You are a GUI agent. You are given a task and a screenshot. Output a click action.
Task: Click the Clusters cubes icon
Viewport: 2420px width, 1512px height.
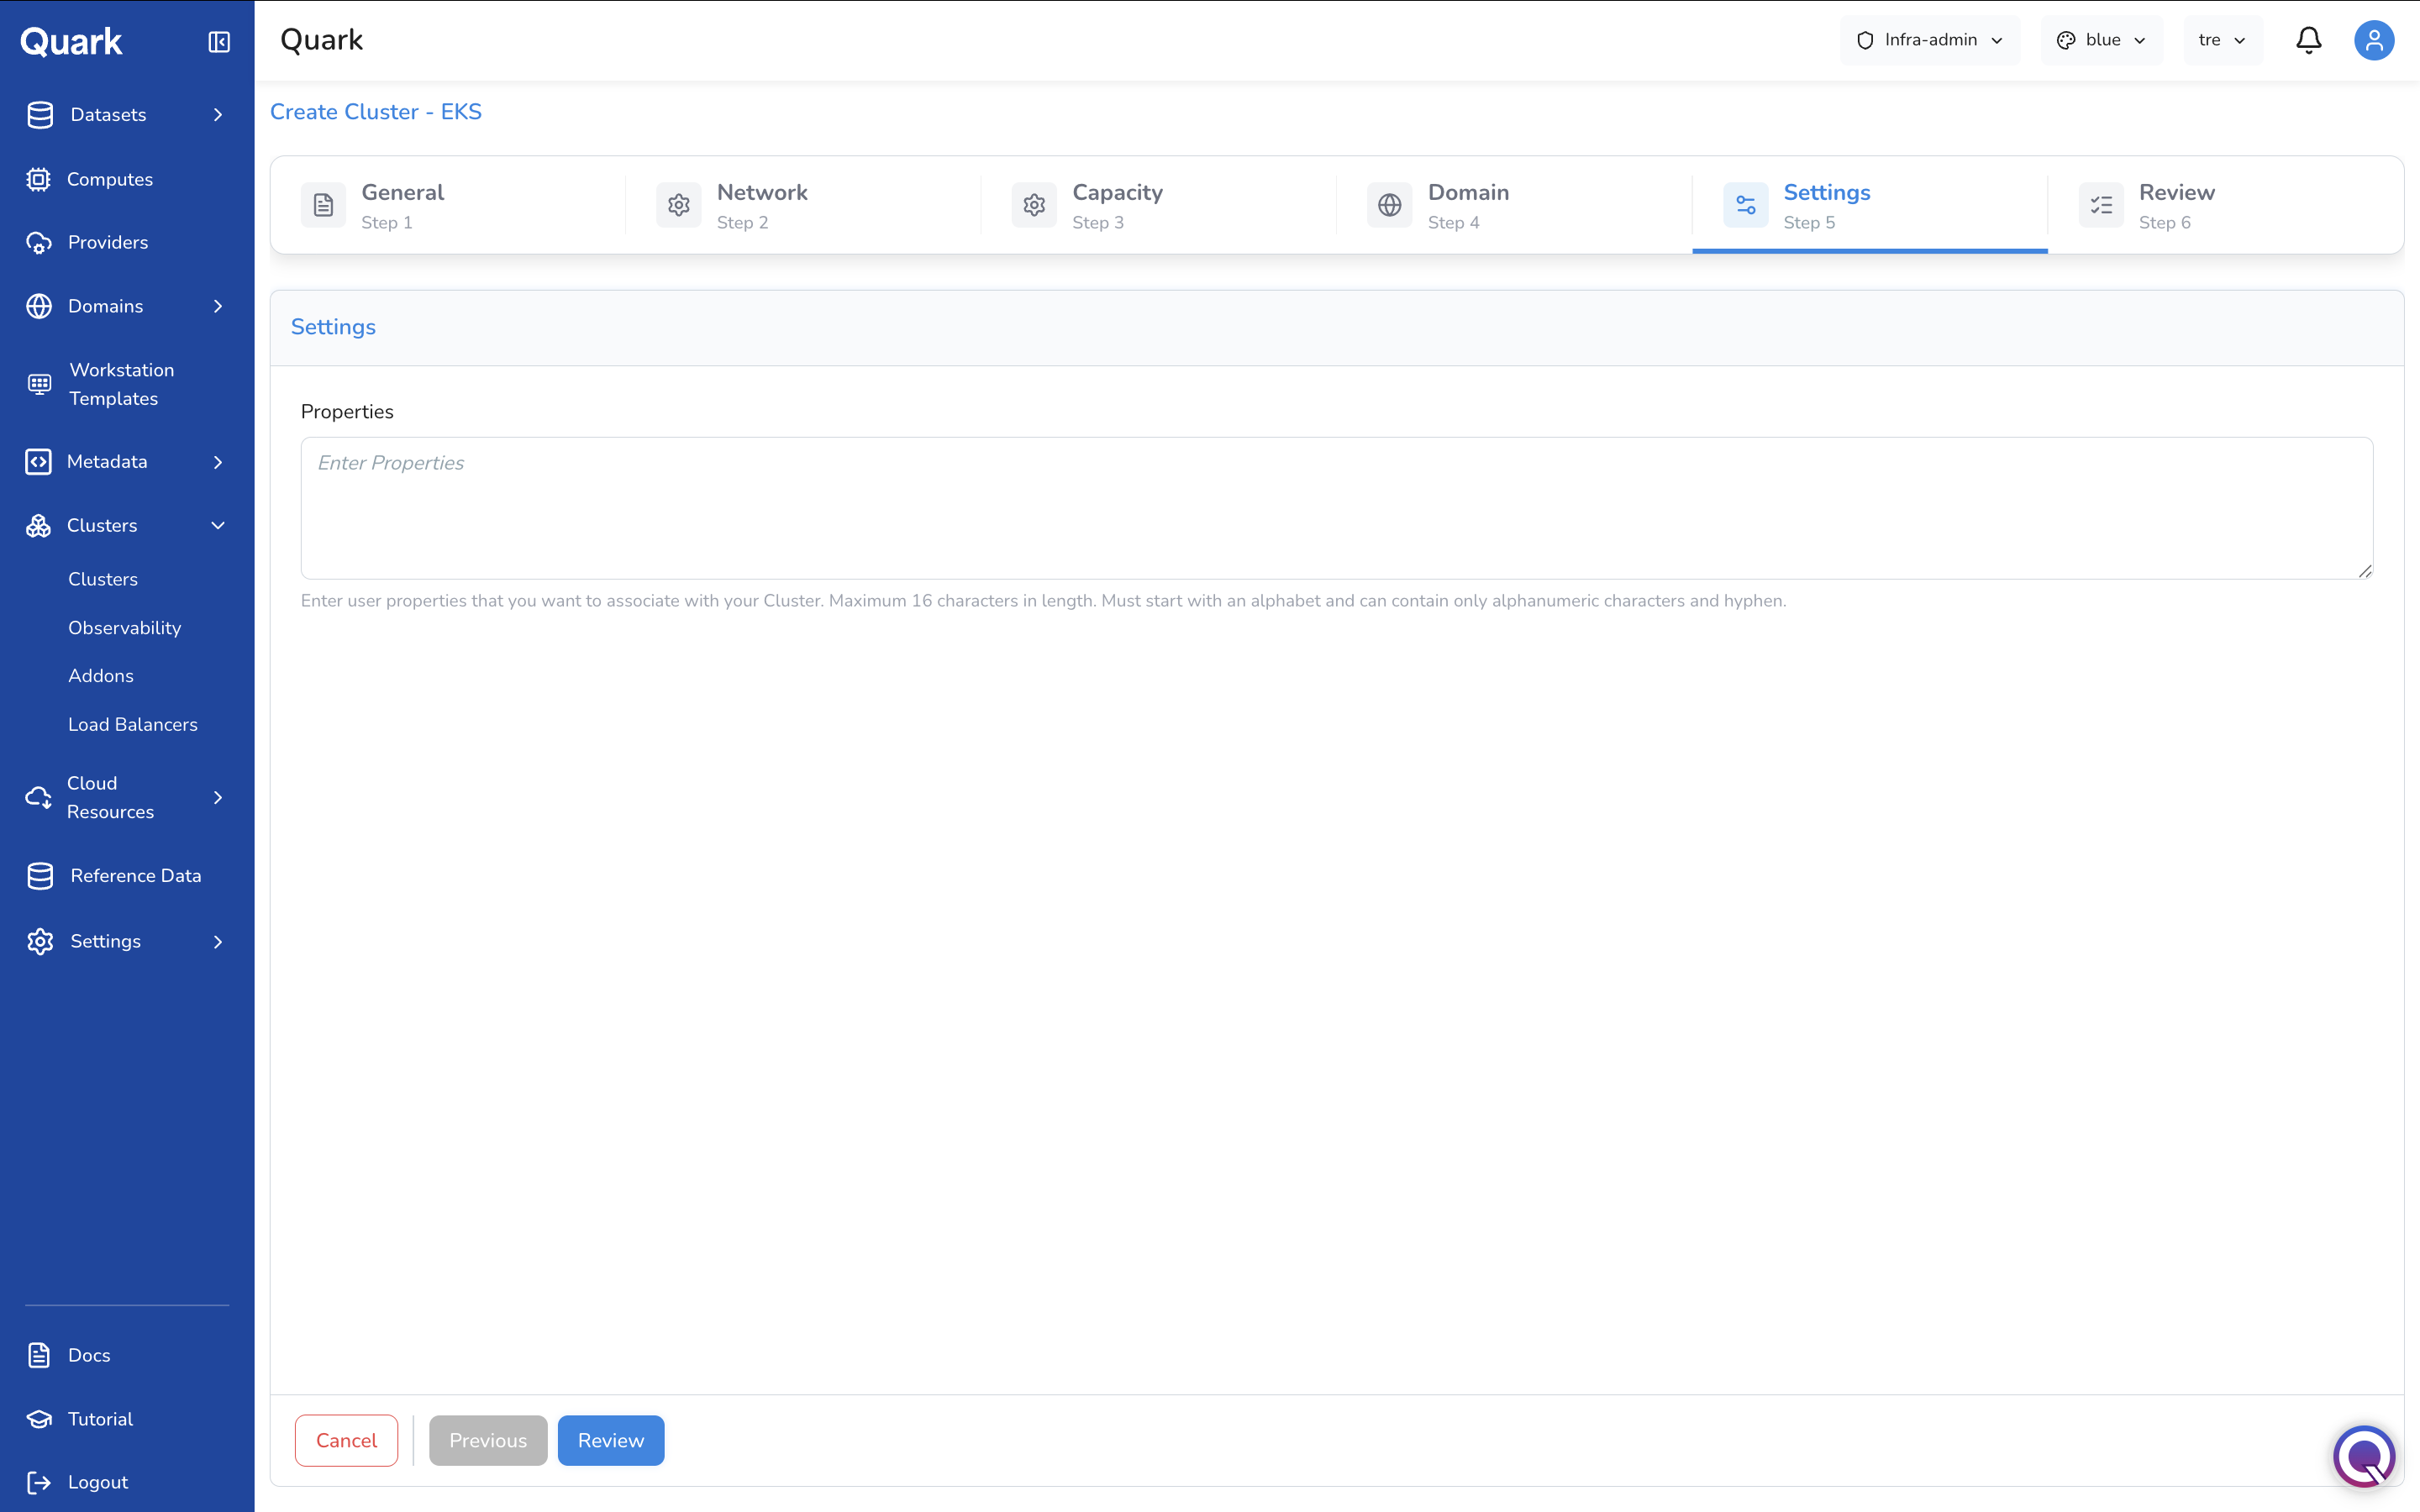coord(38,526)
